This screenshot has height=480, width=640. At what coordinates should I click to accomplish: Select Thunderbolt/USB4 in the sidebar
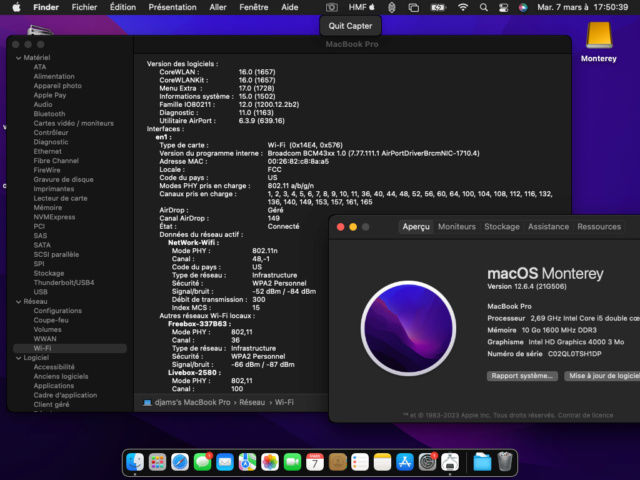coord(64,282)
